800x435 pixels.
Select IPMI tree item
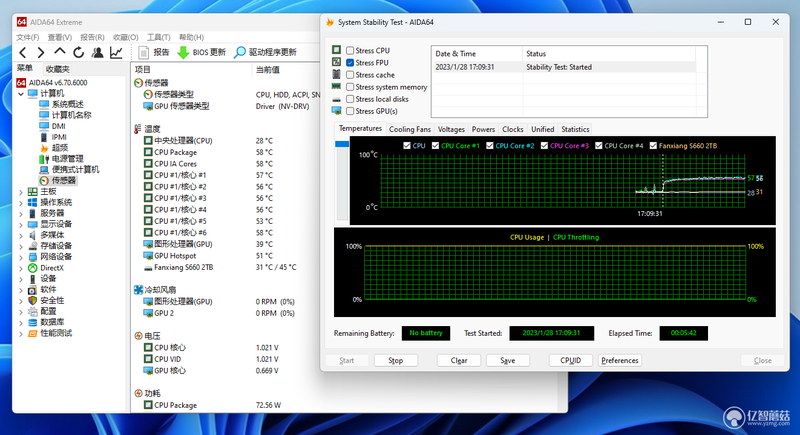tap(59, 137)
